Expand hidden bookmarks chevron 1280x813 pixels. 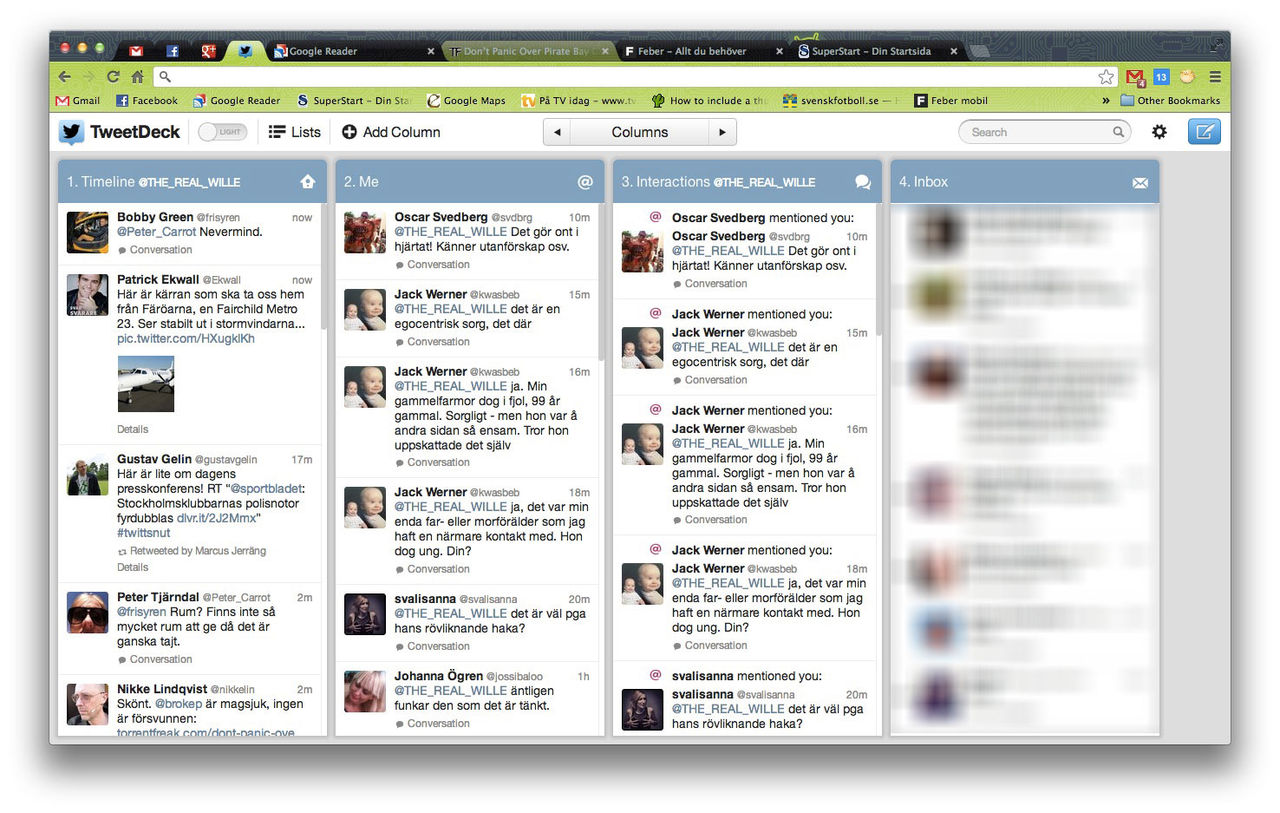coord(1106,100)
